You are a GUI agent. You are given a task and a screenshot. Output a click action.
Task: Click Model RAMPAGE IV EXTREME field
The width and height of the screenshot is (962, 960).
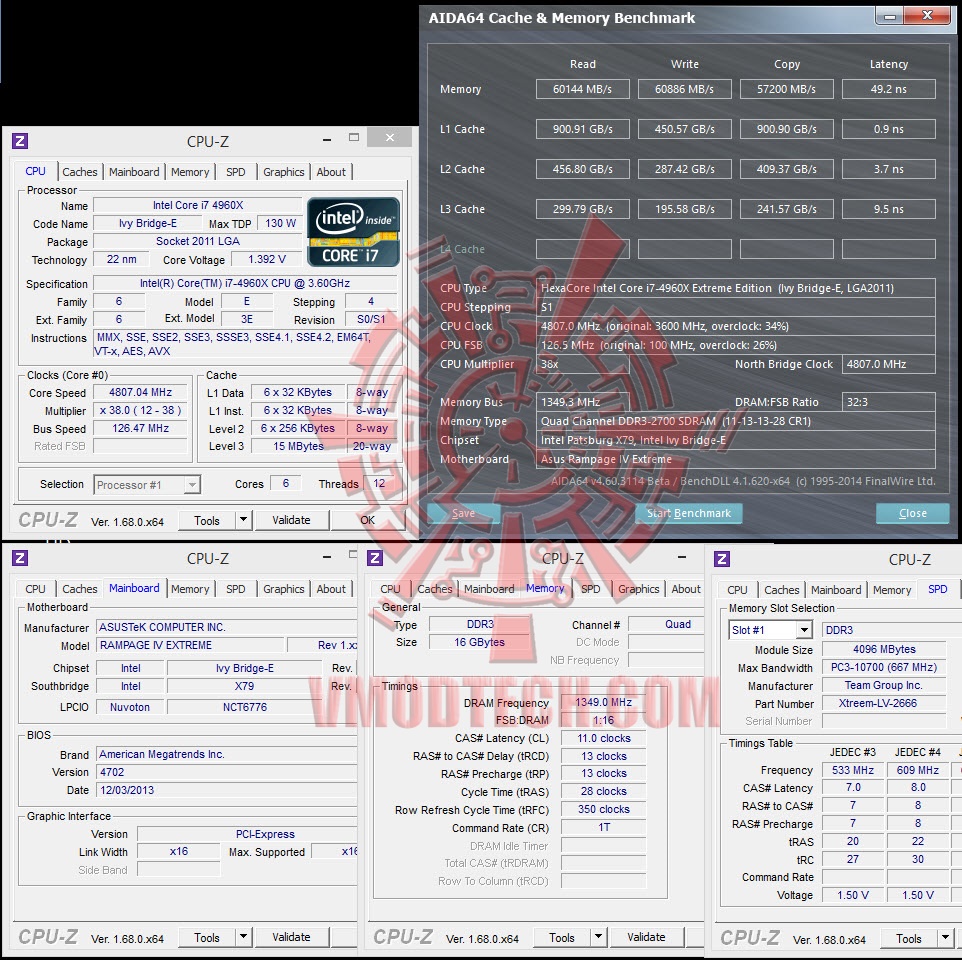[191, 645]
